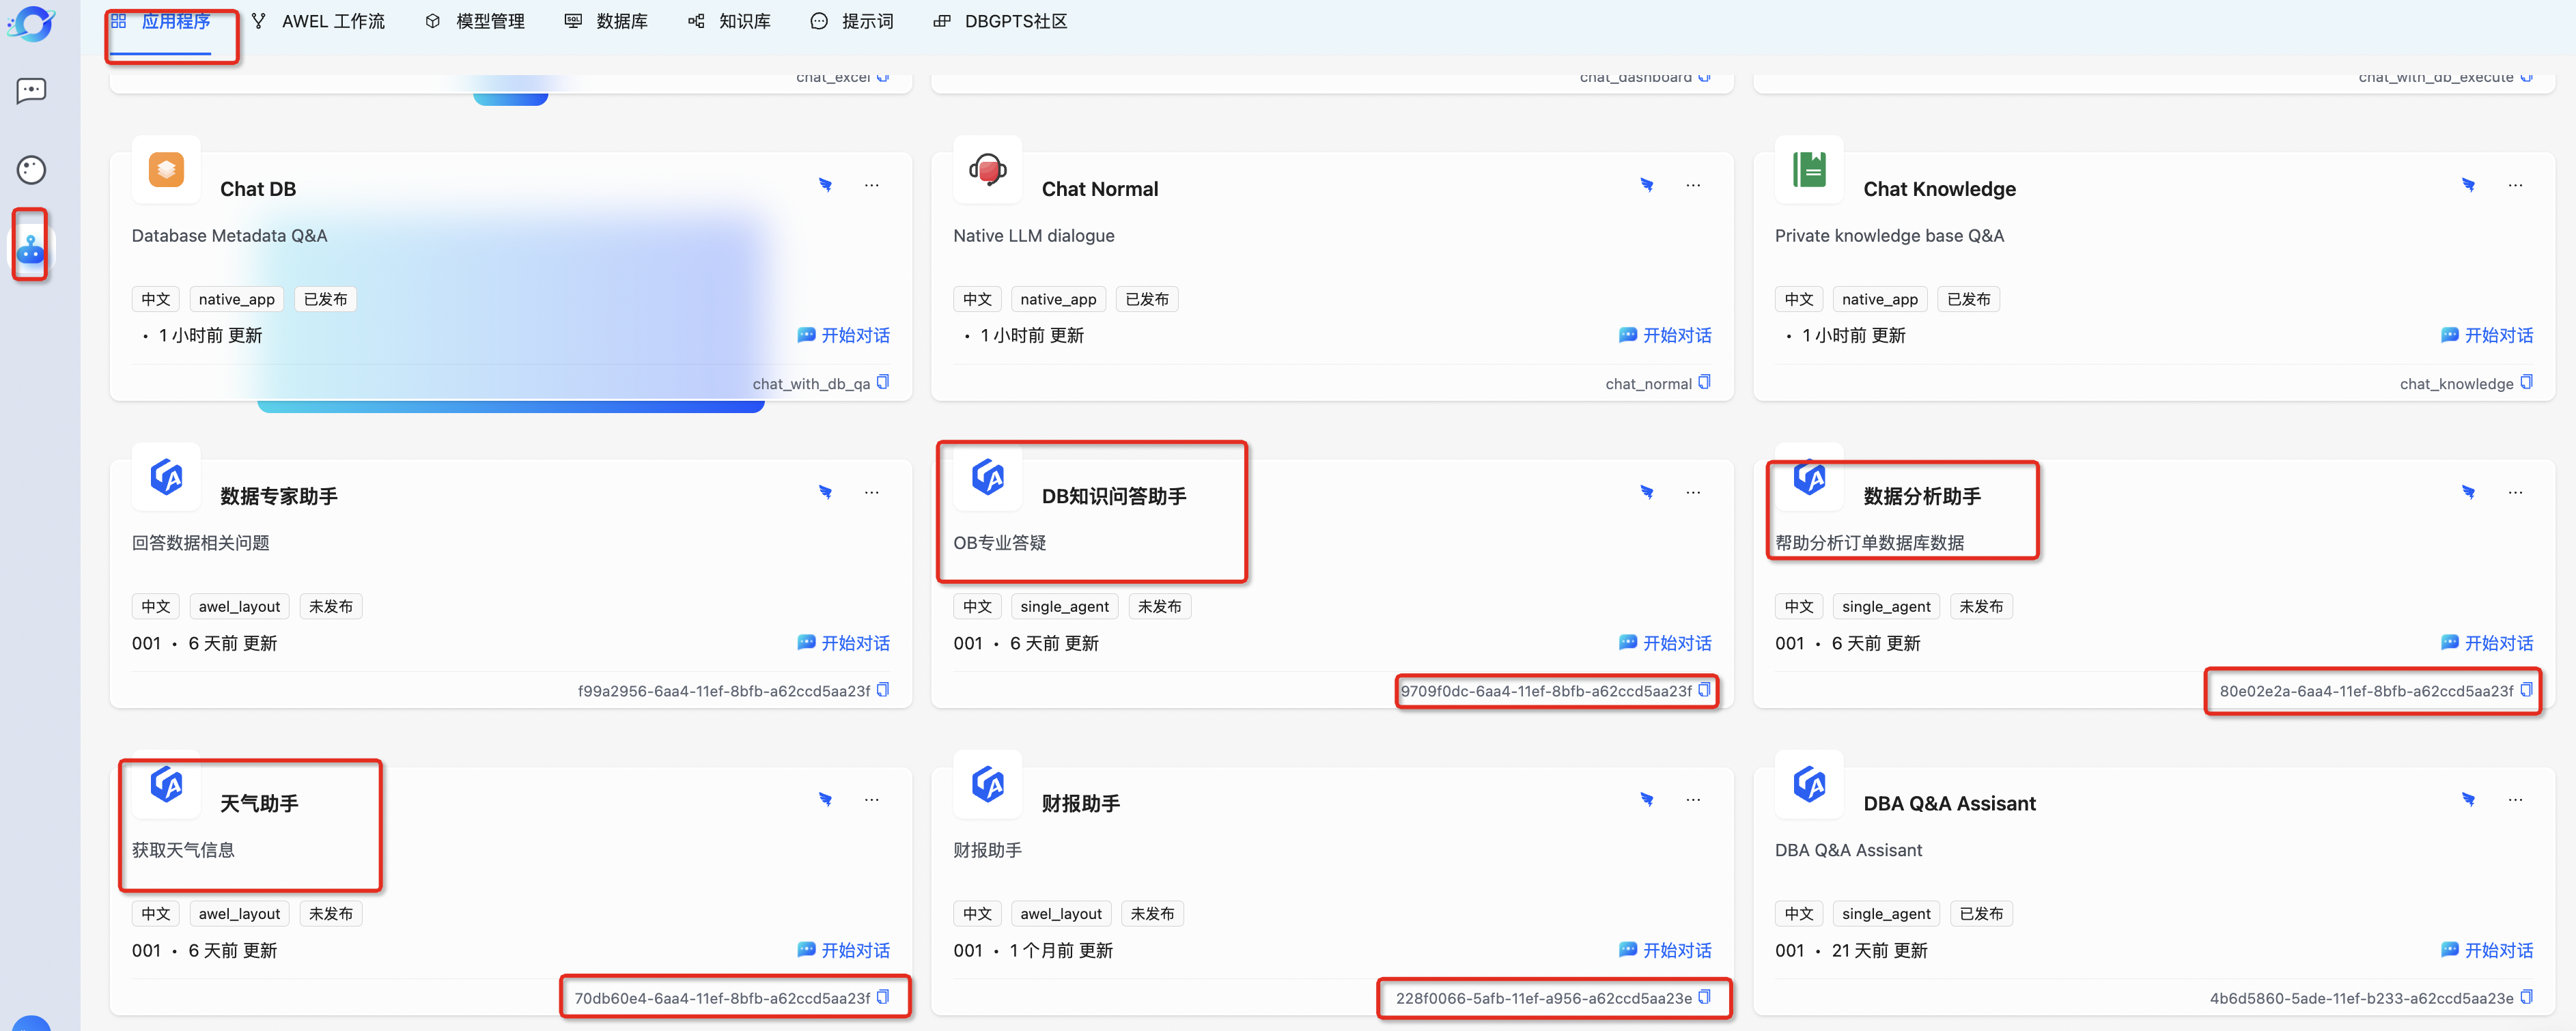Open the explore face icon in sidebar
Image resolution: width=2576 pixels, height=1031 pixels.
click(31, 170)
